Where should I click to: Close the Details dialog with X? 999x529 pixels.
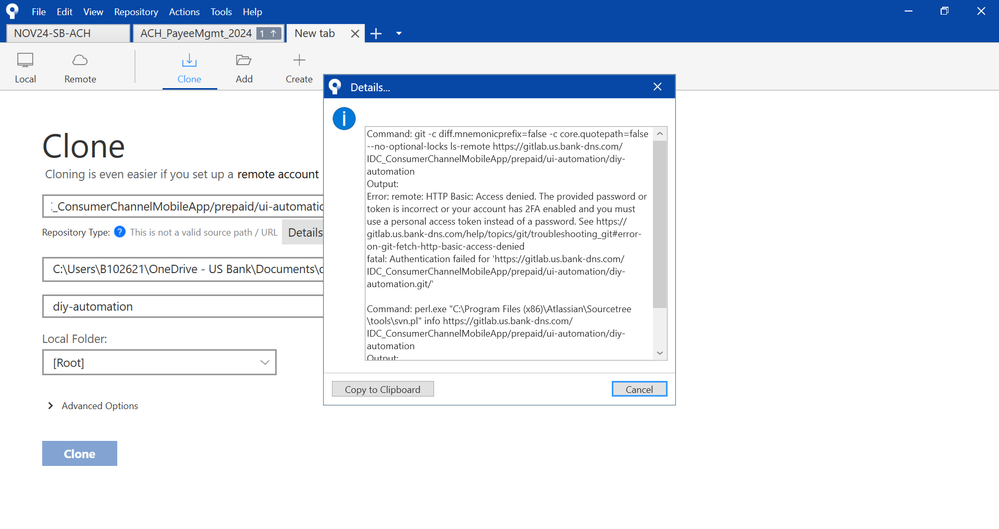tap(658, 87)
